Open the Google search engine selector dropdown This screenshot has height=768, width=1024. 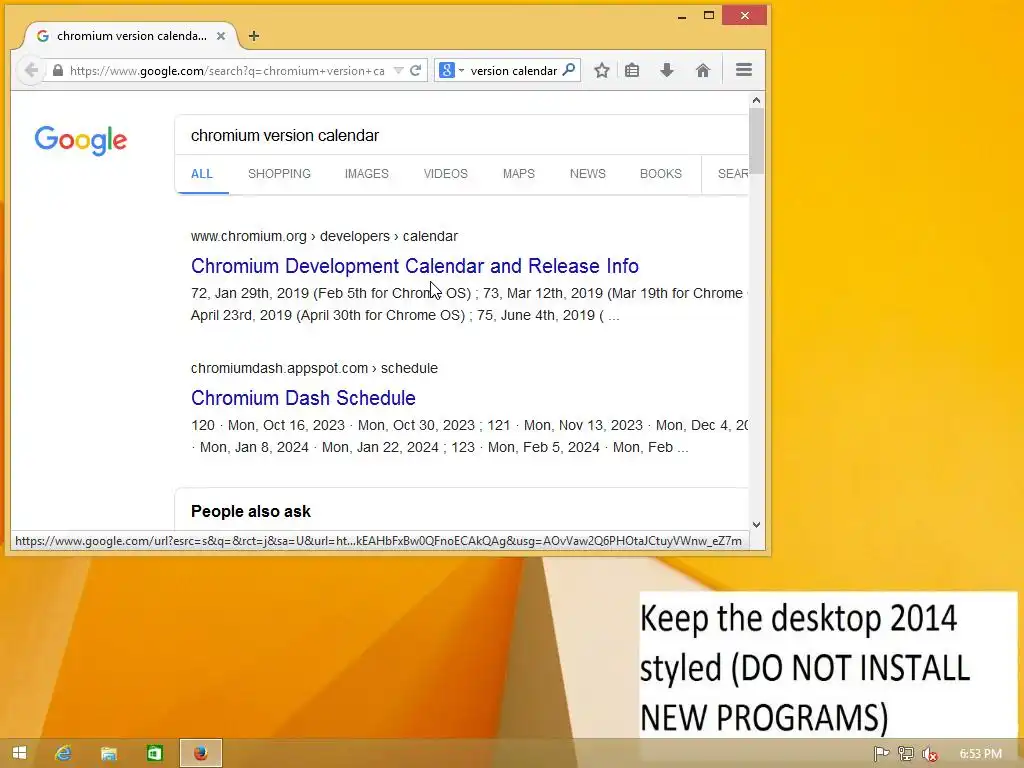451,71
